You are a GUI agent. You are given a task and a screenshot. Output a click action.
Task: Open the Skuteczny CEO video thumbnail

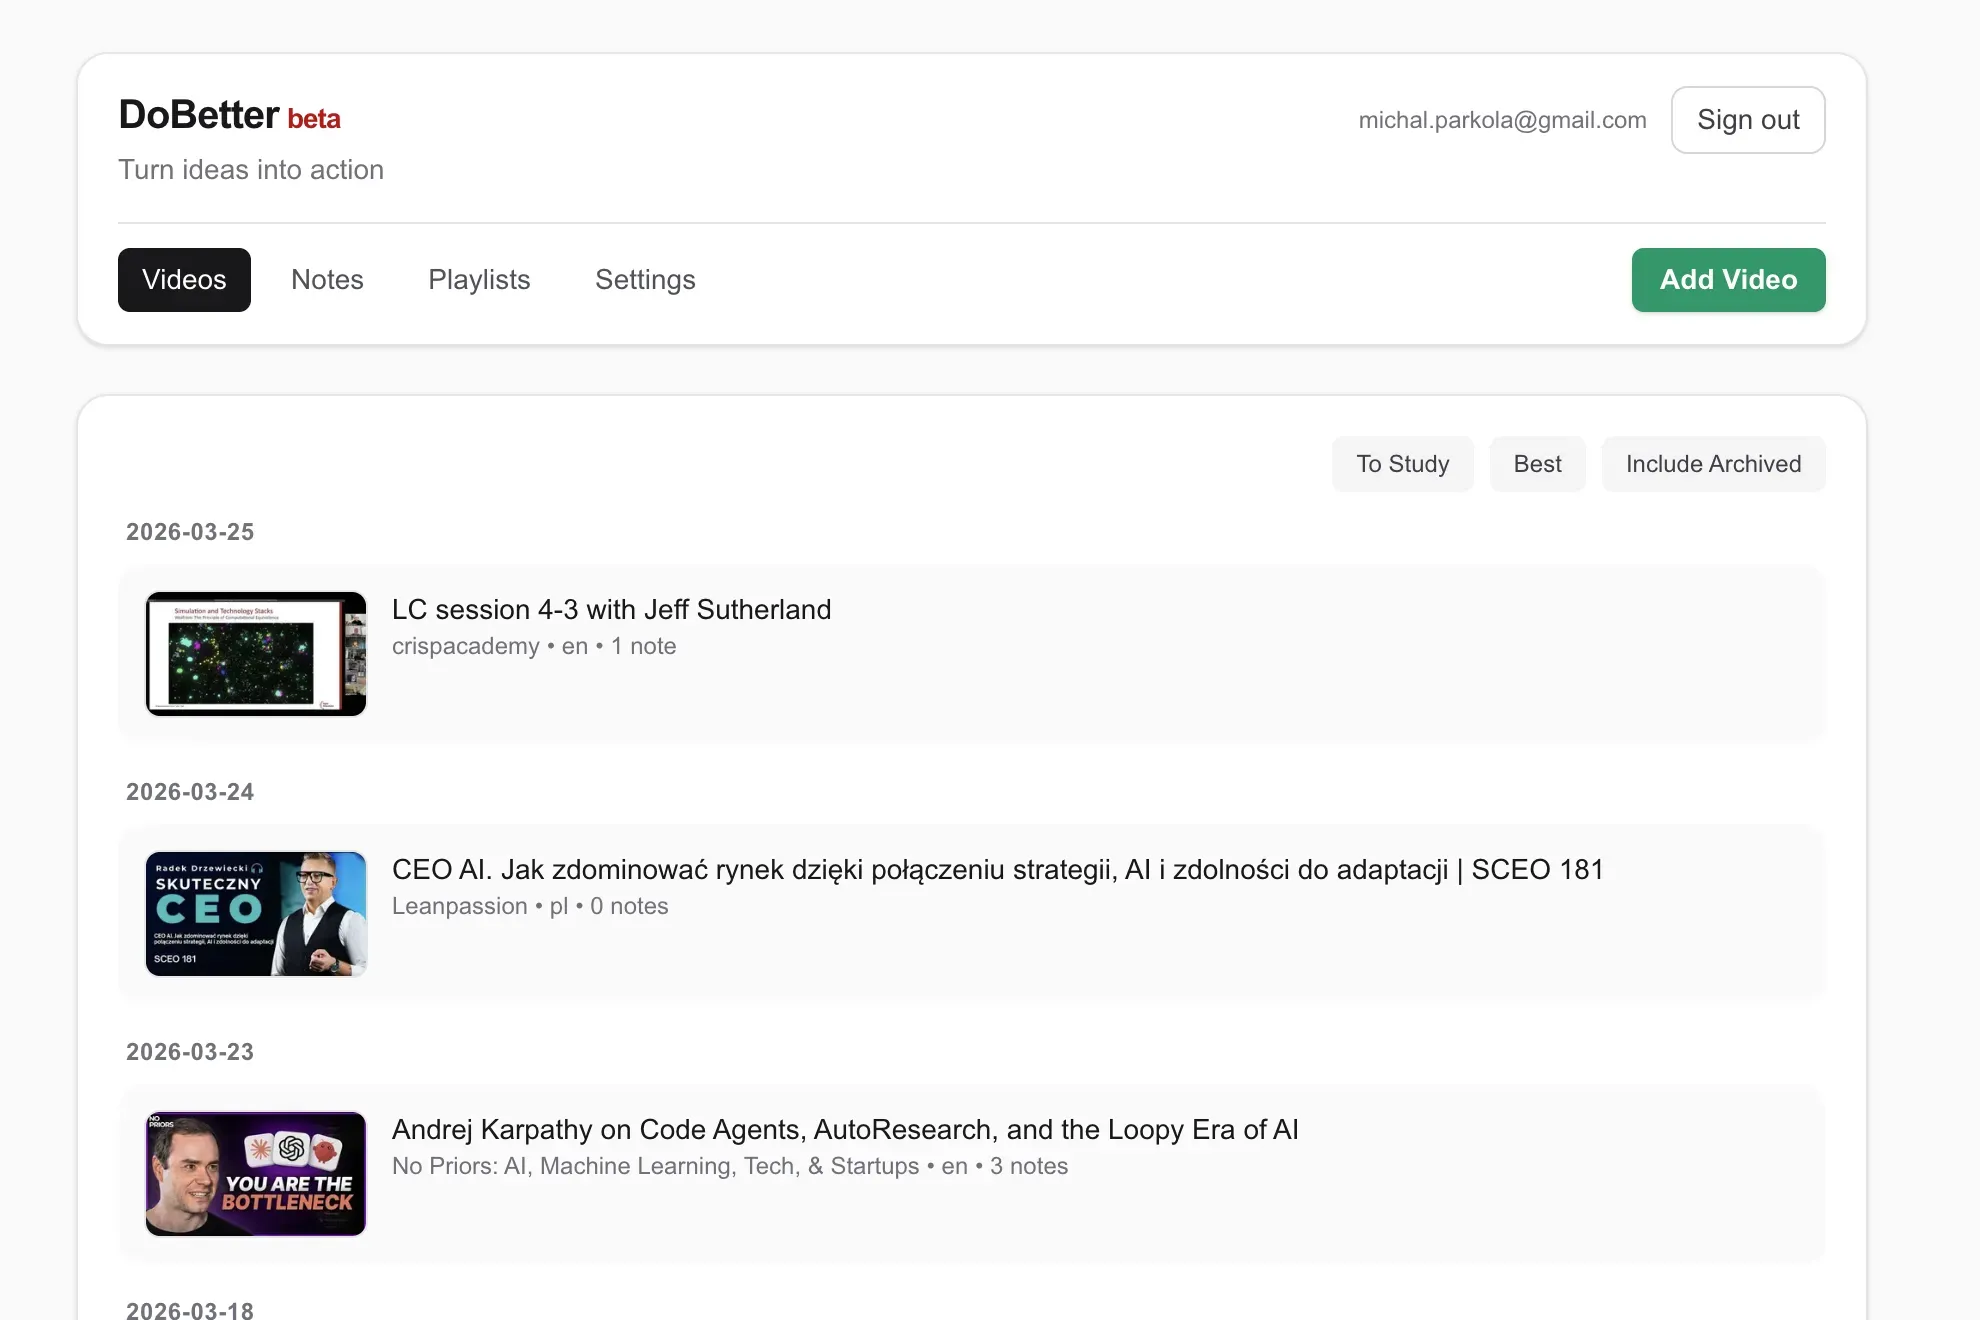pyautogui.click(x=256, y=914)
